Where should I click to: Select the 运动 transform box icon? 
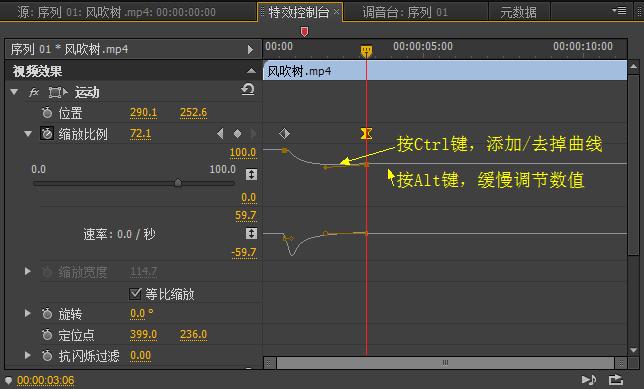pyautogui.click(x=58, y=92)
